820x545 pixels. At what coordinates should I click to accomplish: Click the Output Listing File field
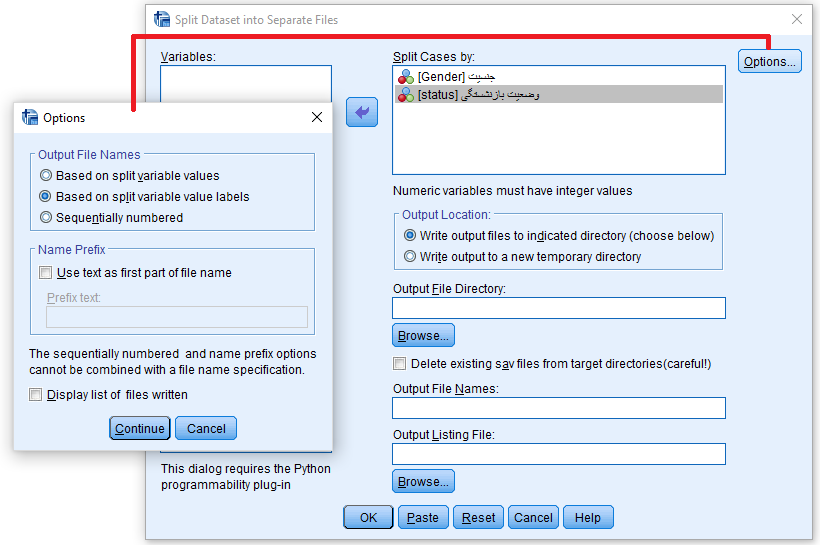[x=558, y=454]
